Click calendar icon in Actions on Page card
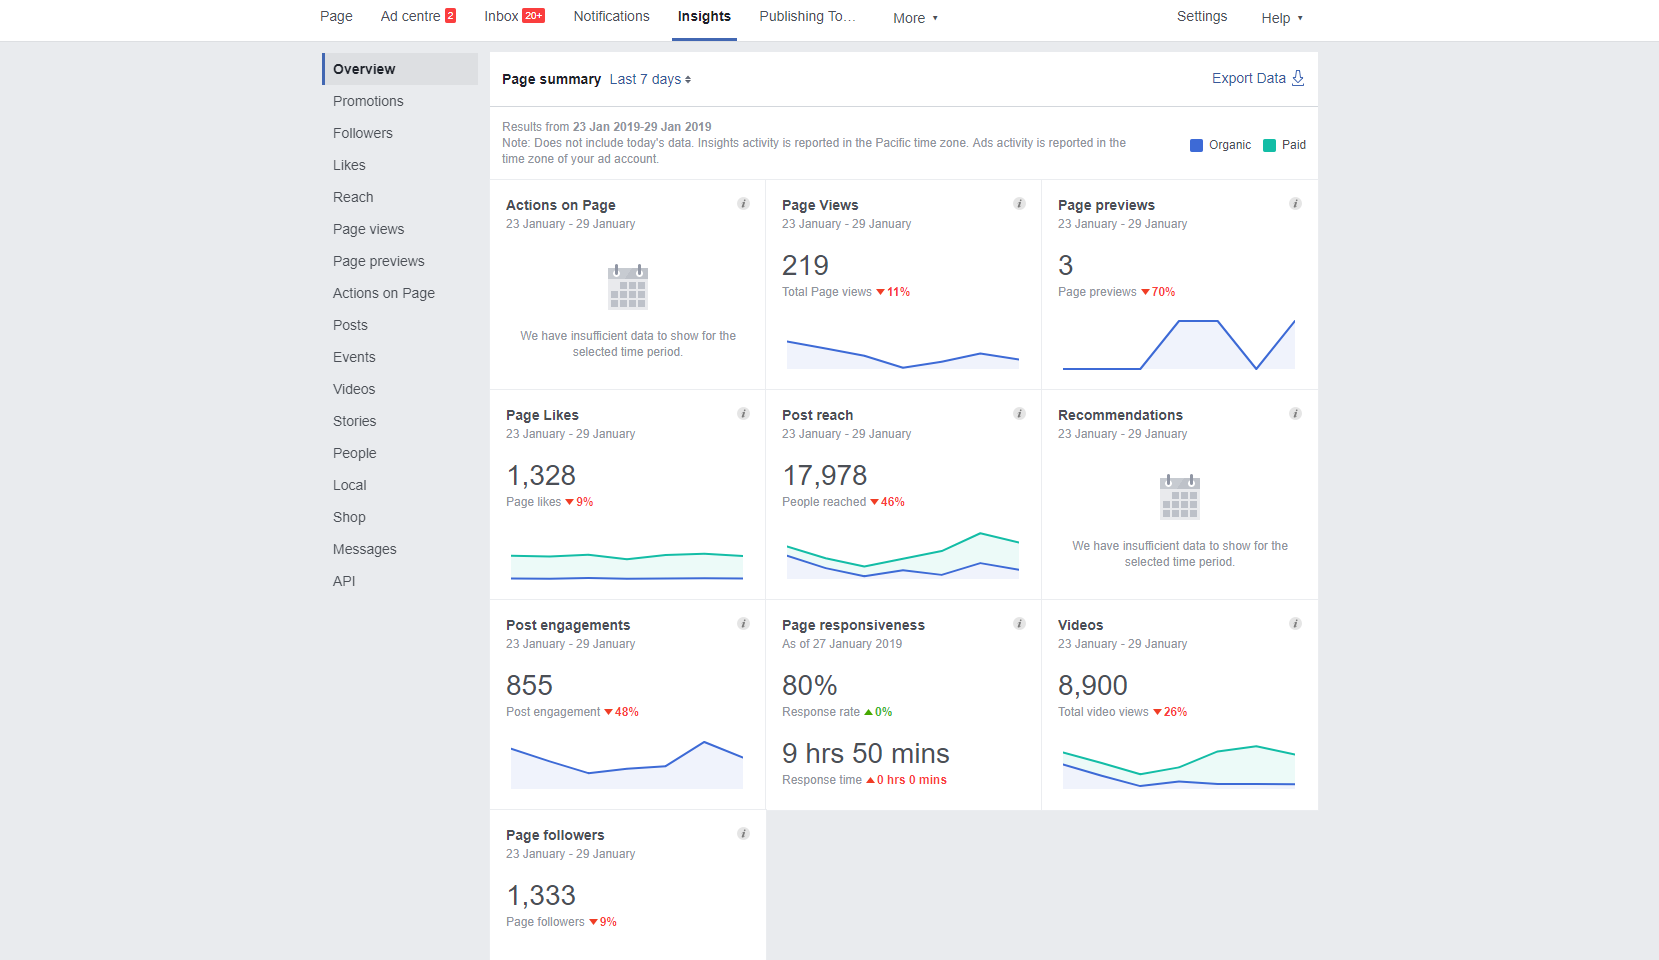The height and width of the screenshot is (960, 1659). tap(628, 287)
